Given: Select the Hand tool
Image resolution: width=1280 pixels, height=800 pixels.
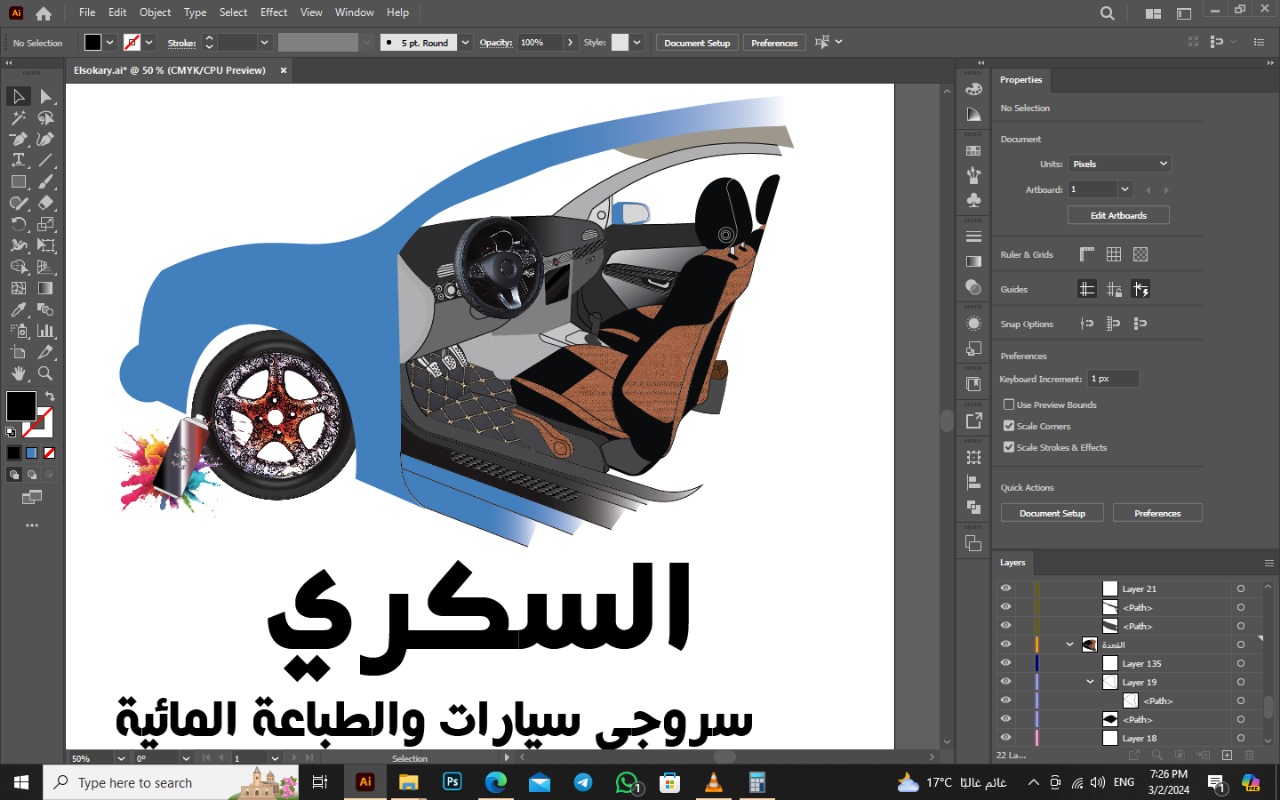Looking at the screenshot, I should click(18, 373).
